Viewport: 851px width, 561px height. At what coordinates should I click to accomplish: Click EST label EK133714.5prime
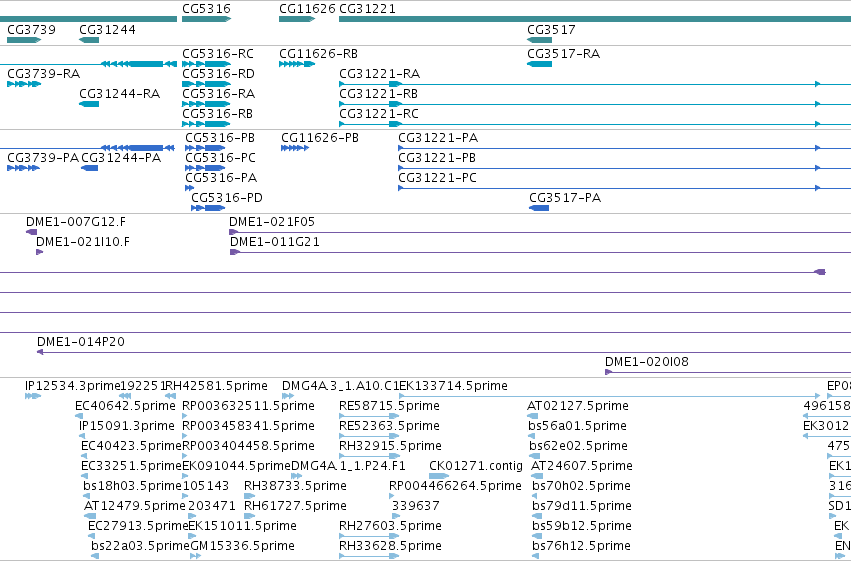point(453,386)
